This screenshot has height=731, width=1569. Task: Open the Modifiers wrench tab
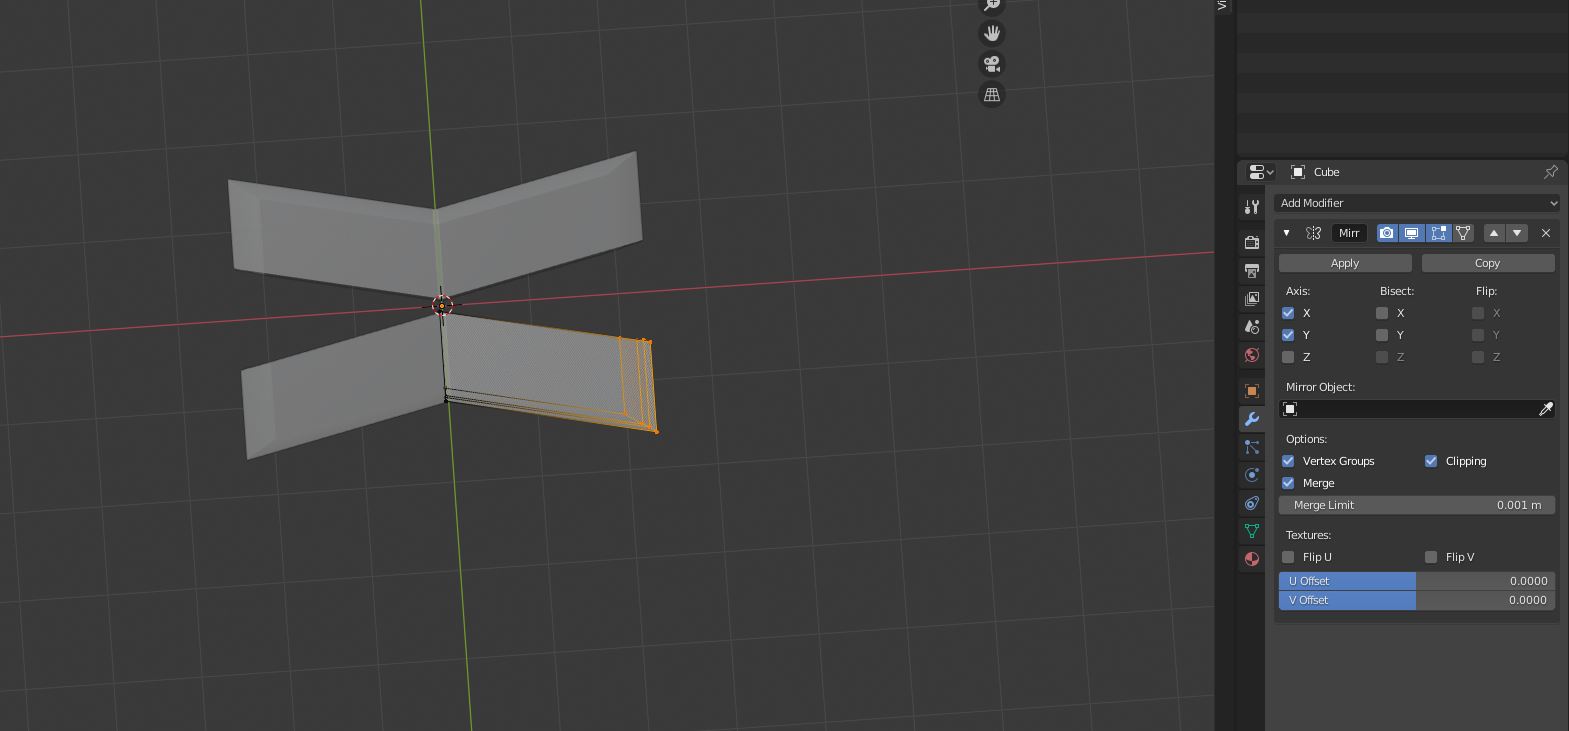pyautogui.click(x=1252, y=419)
